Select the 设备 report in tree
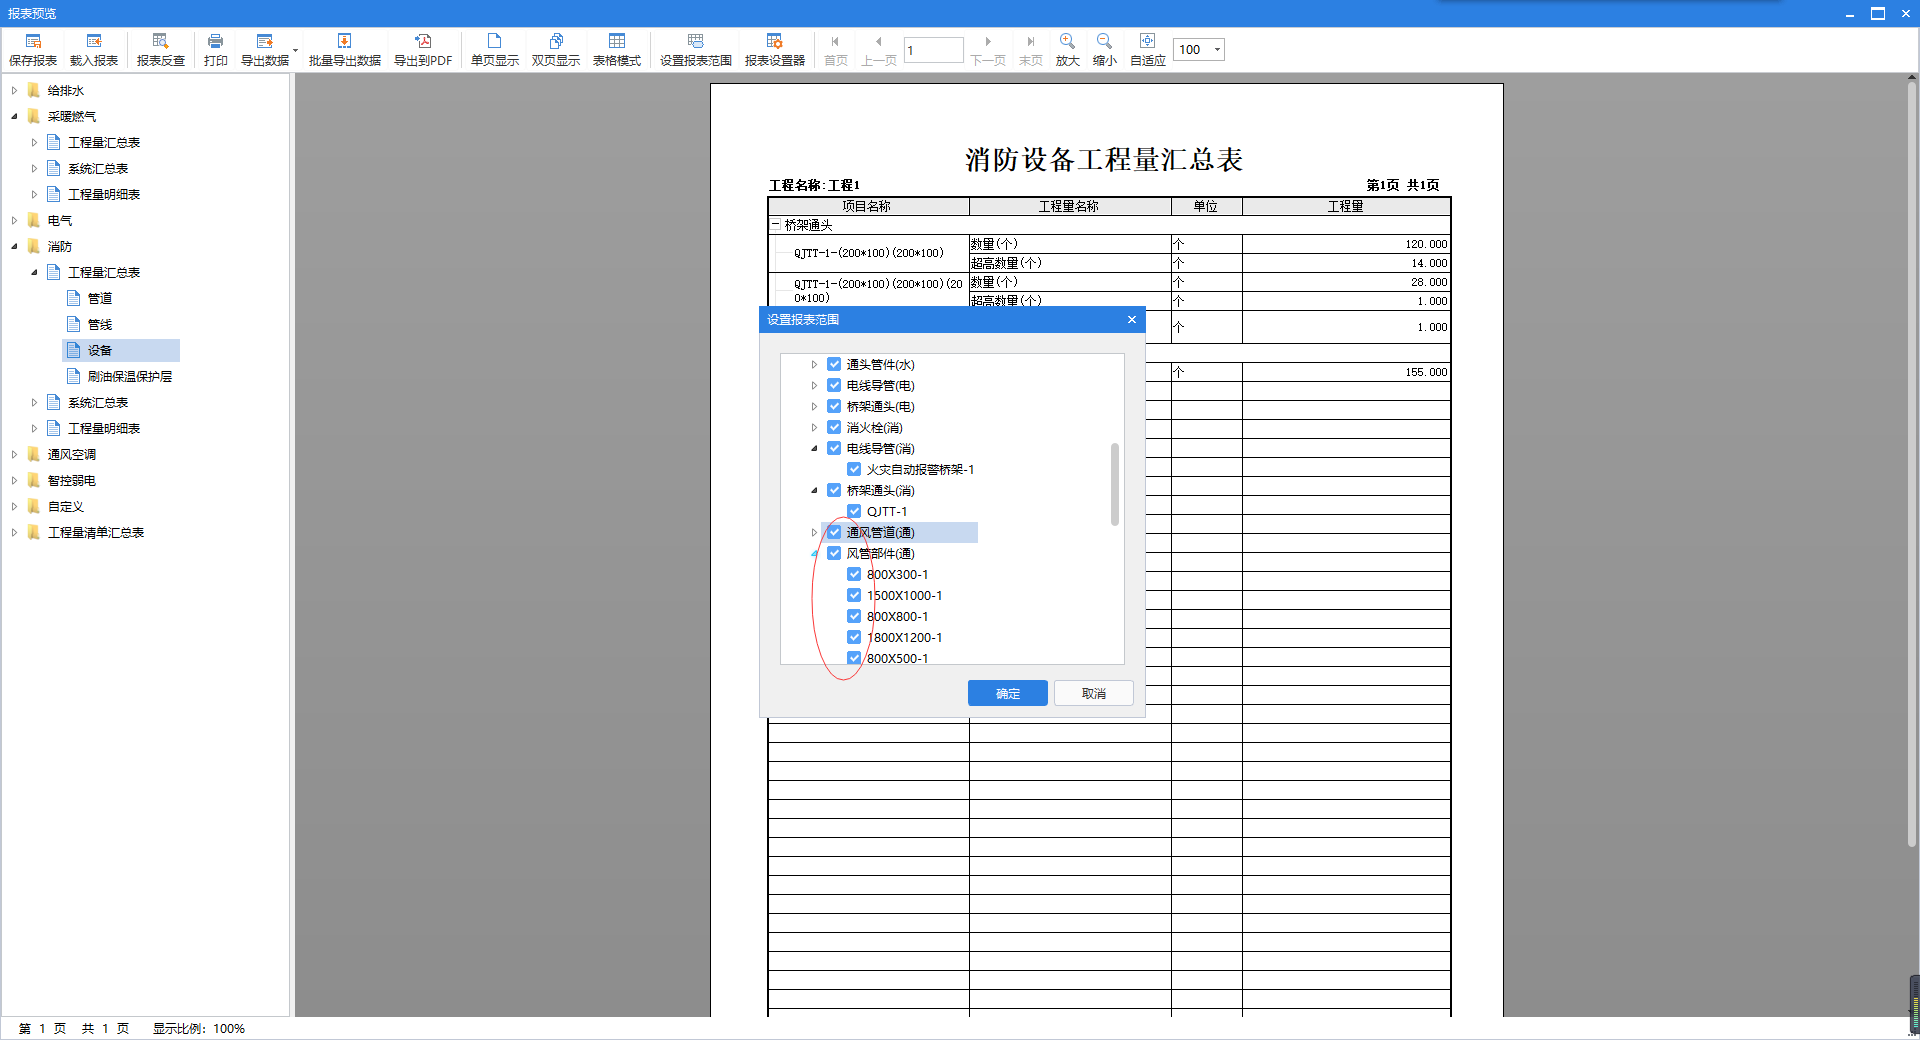The width and height of the screenshot is (1920, 1040). pyautogui.click(x=121, y=350)
